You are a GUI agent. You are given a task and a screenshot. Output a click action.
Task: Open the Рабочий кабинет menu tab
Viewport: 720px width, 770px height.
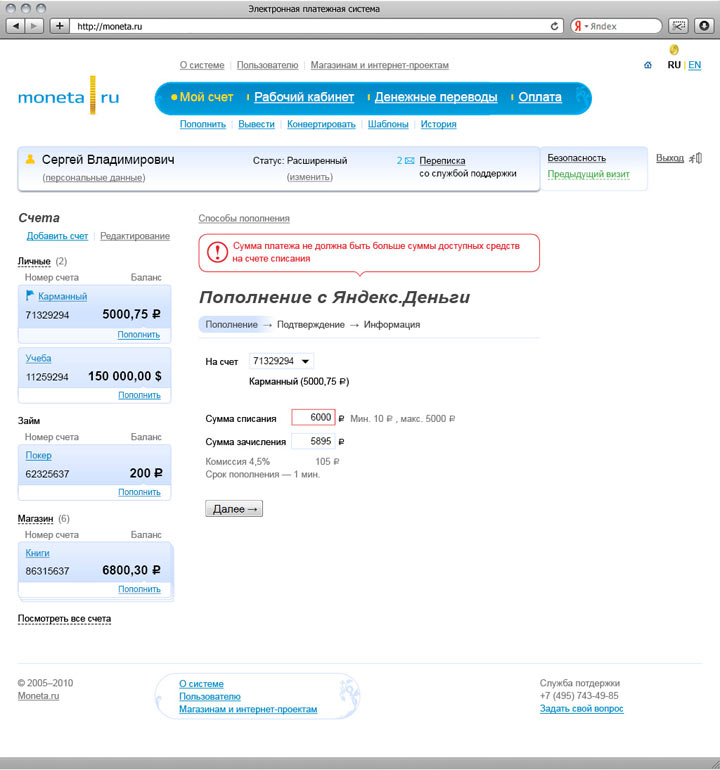304,97
